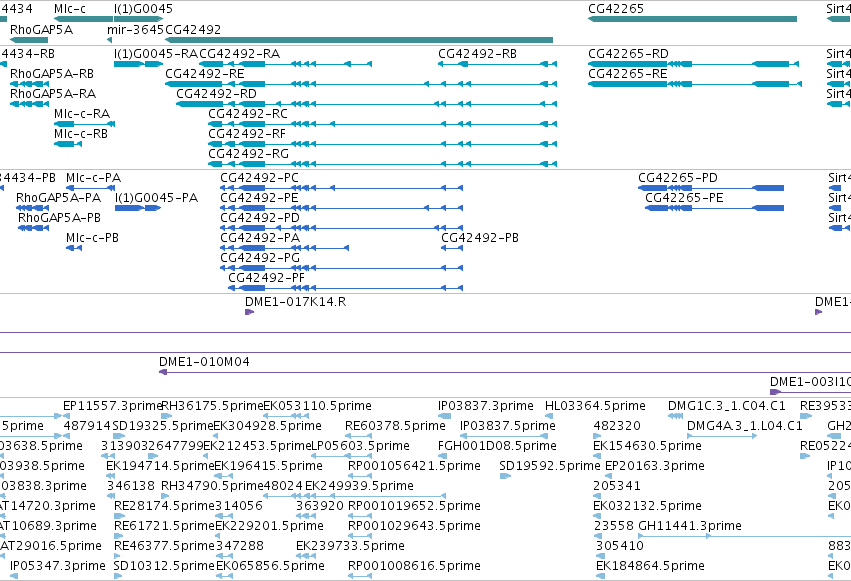The height and width of the screenshot is (581, 851).
Task: Select feature 482320
Action: (x=617, y=426)
